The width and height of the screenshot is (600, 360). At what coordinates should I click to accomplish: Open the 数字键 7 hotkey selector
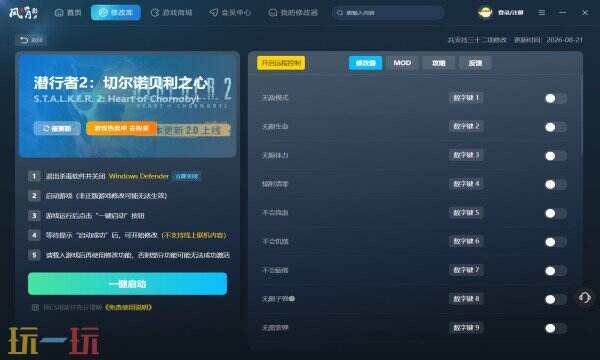tap(466, 270)
